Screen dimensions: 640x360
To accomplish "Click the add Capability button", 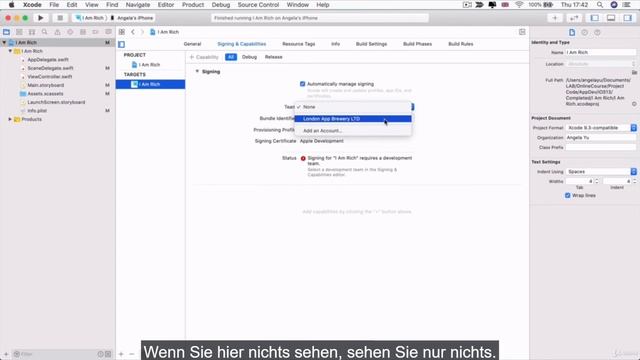I will tap(204, 57).
